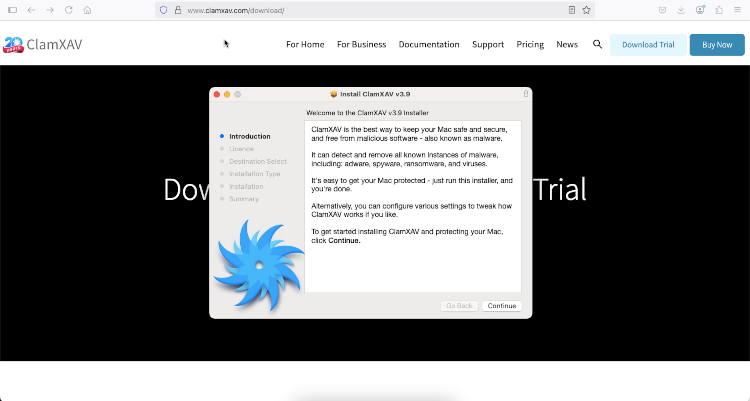Click the ClamXAV site name text
The width and height of the screenshot is (750, 401).
(54, 45)
